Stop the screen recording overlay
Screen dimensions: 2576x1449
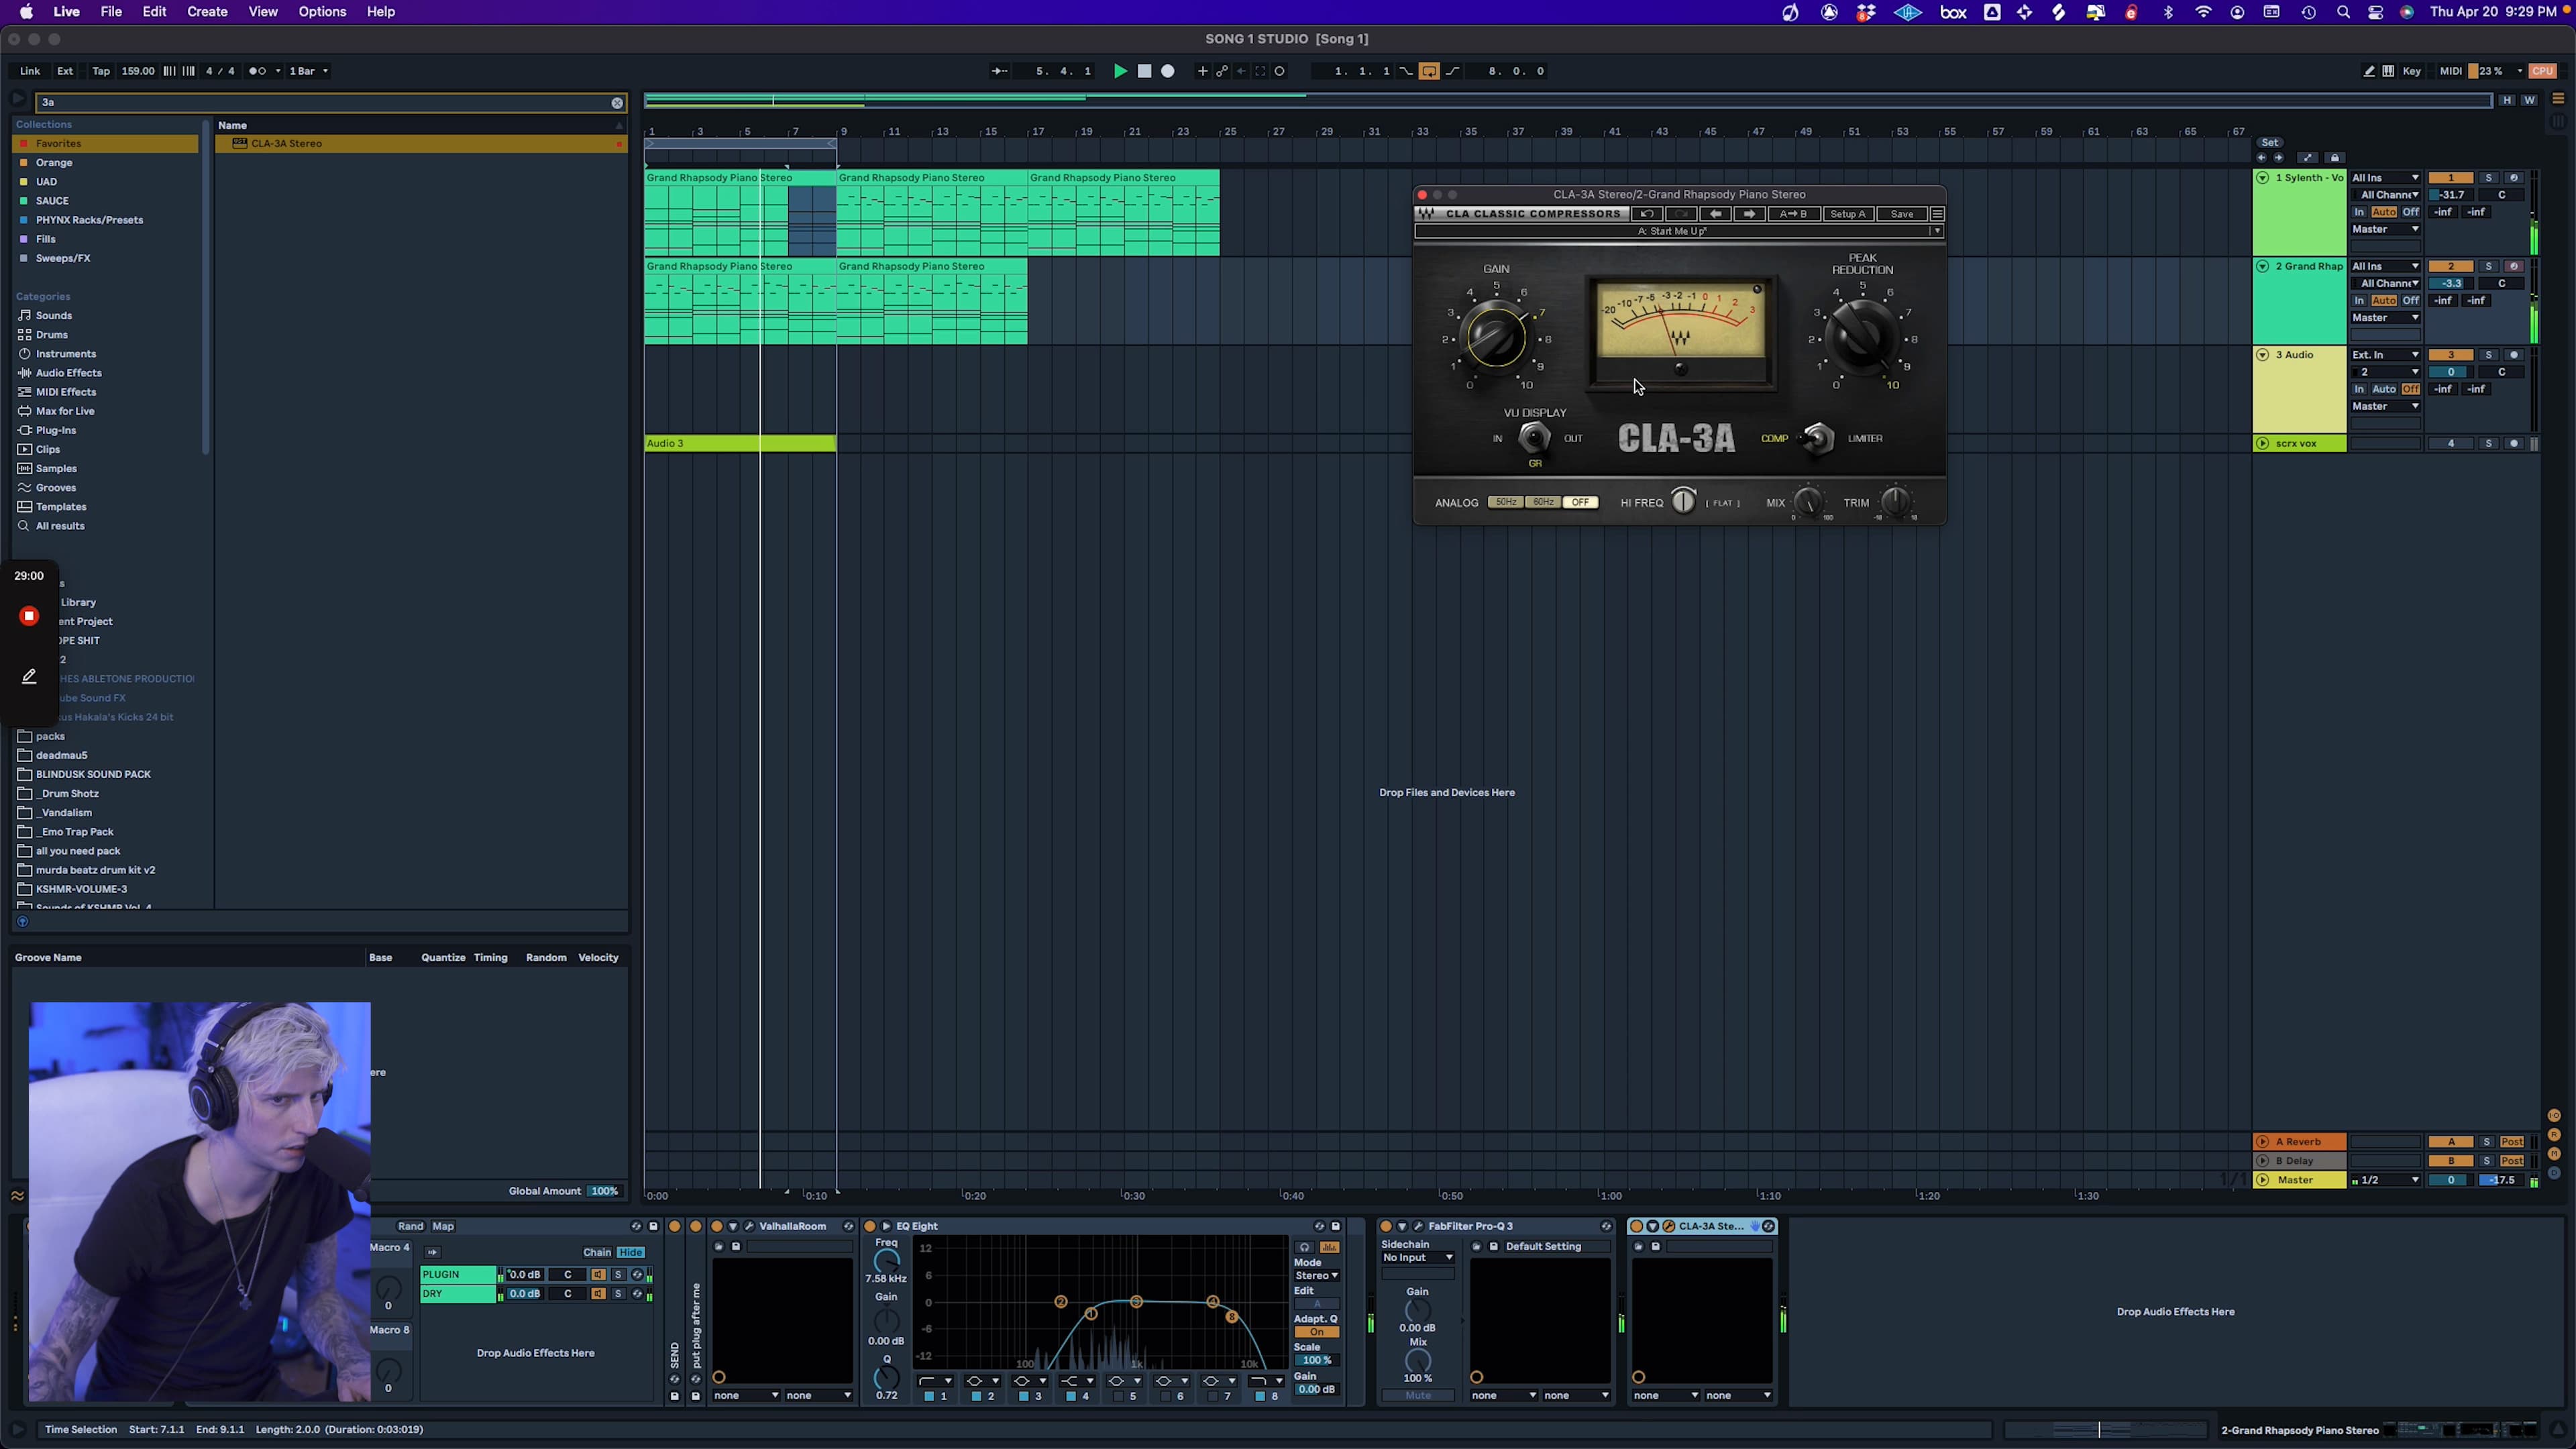[29, 616]
